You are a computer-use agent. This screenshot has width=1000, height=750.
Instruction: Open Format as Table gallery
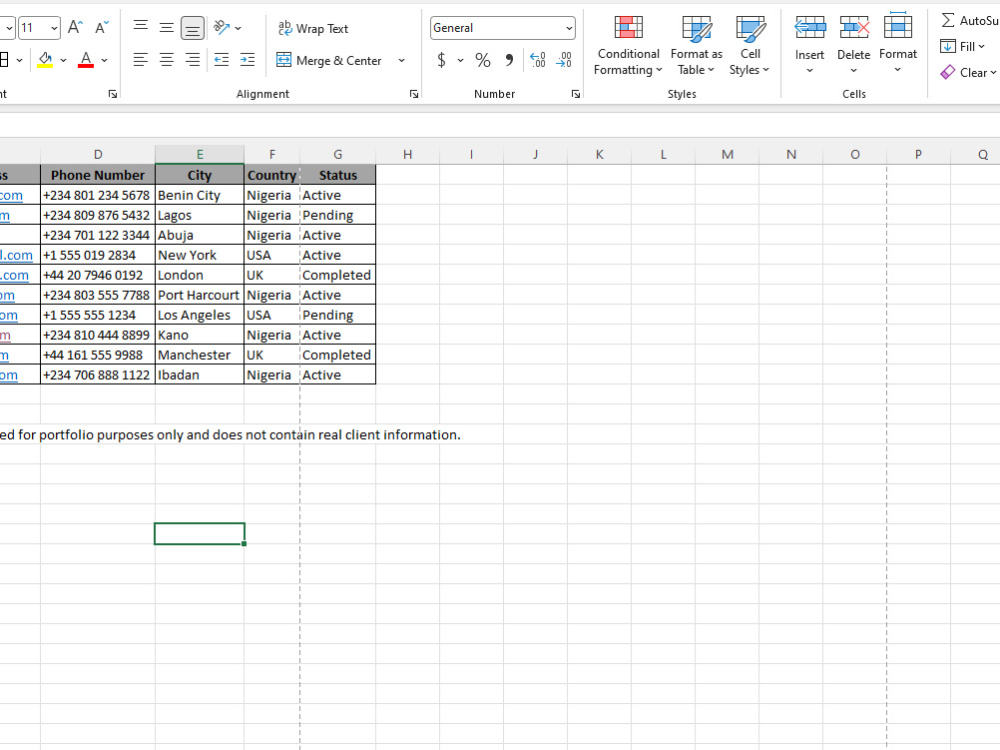point(696,46)
